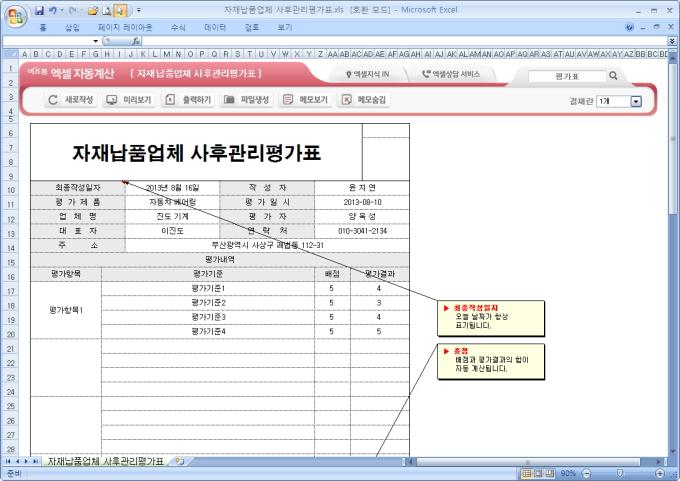Click the magnifier search icon
This screenshot has width=680, height=481.
point(613,75)
